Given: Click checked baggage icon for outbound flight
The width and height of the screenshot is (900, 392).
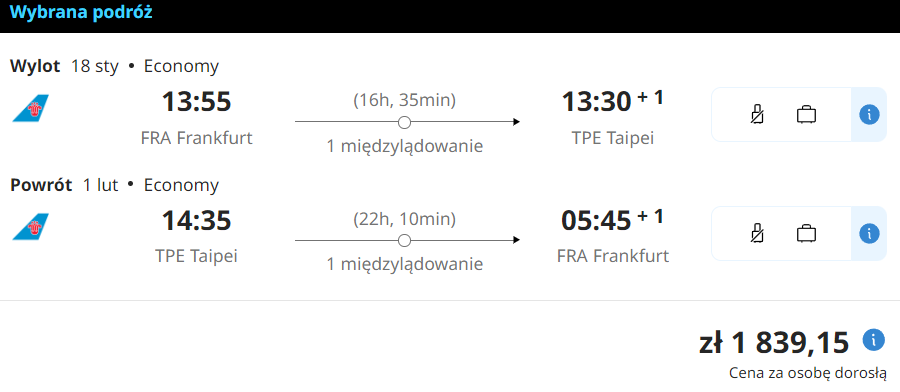Looking at the screenshot, I should click(806, 114).
